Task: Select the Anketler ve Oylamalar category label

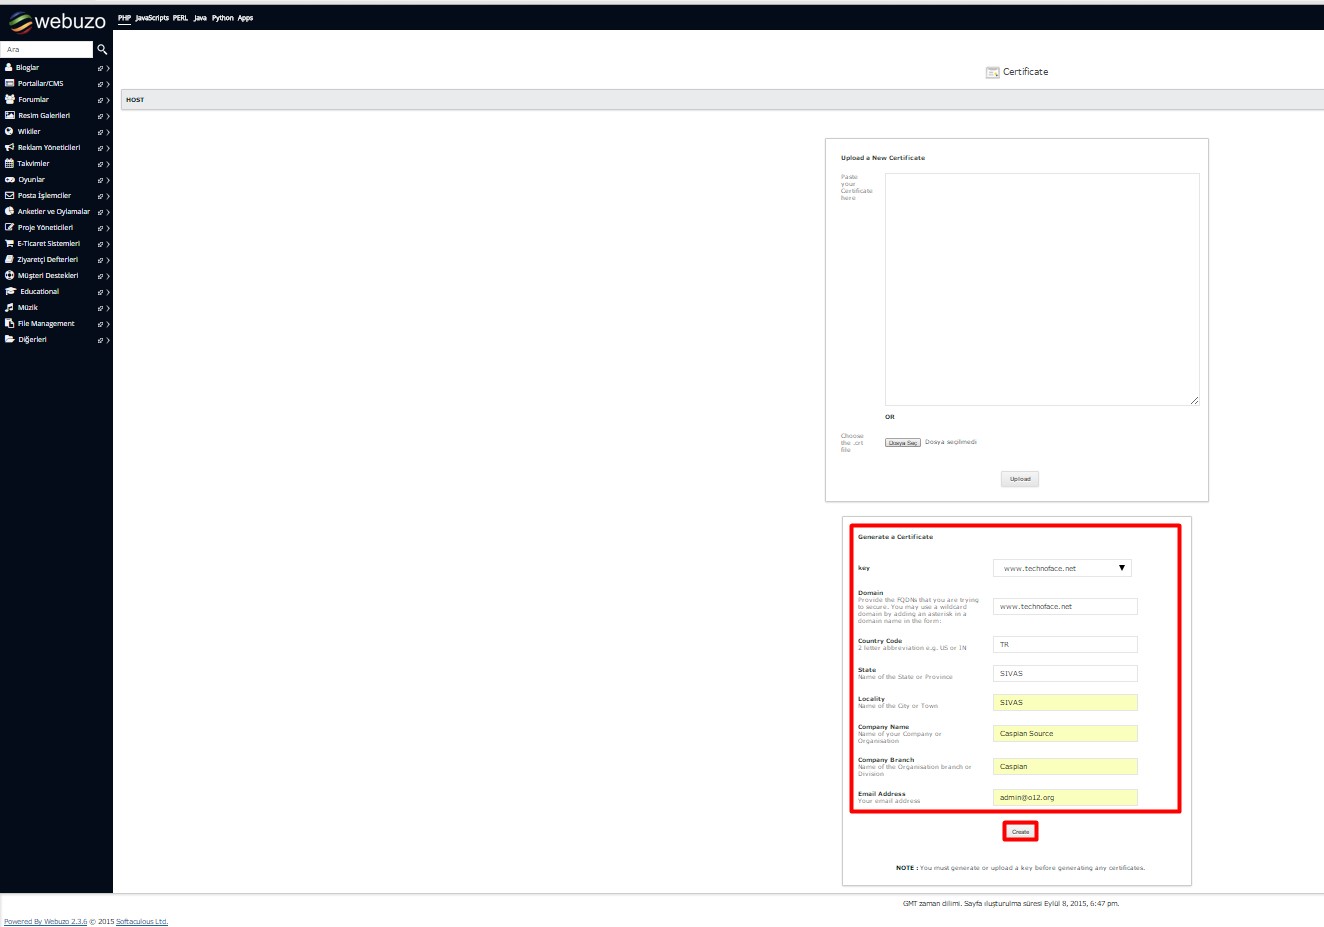Action: coord(54,212)
